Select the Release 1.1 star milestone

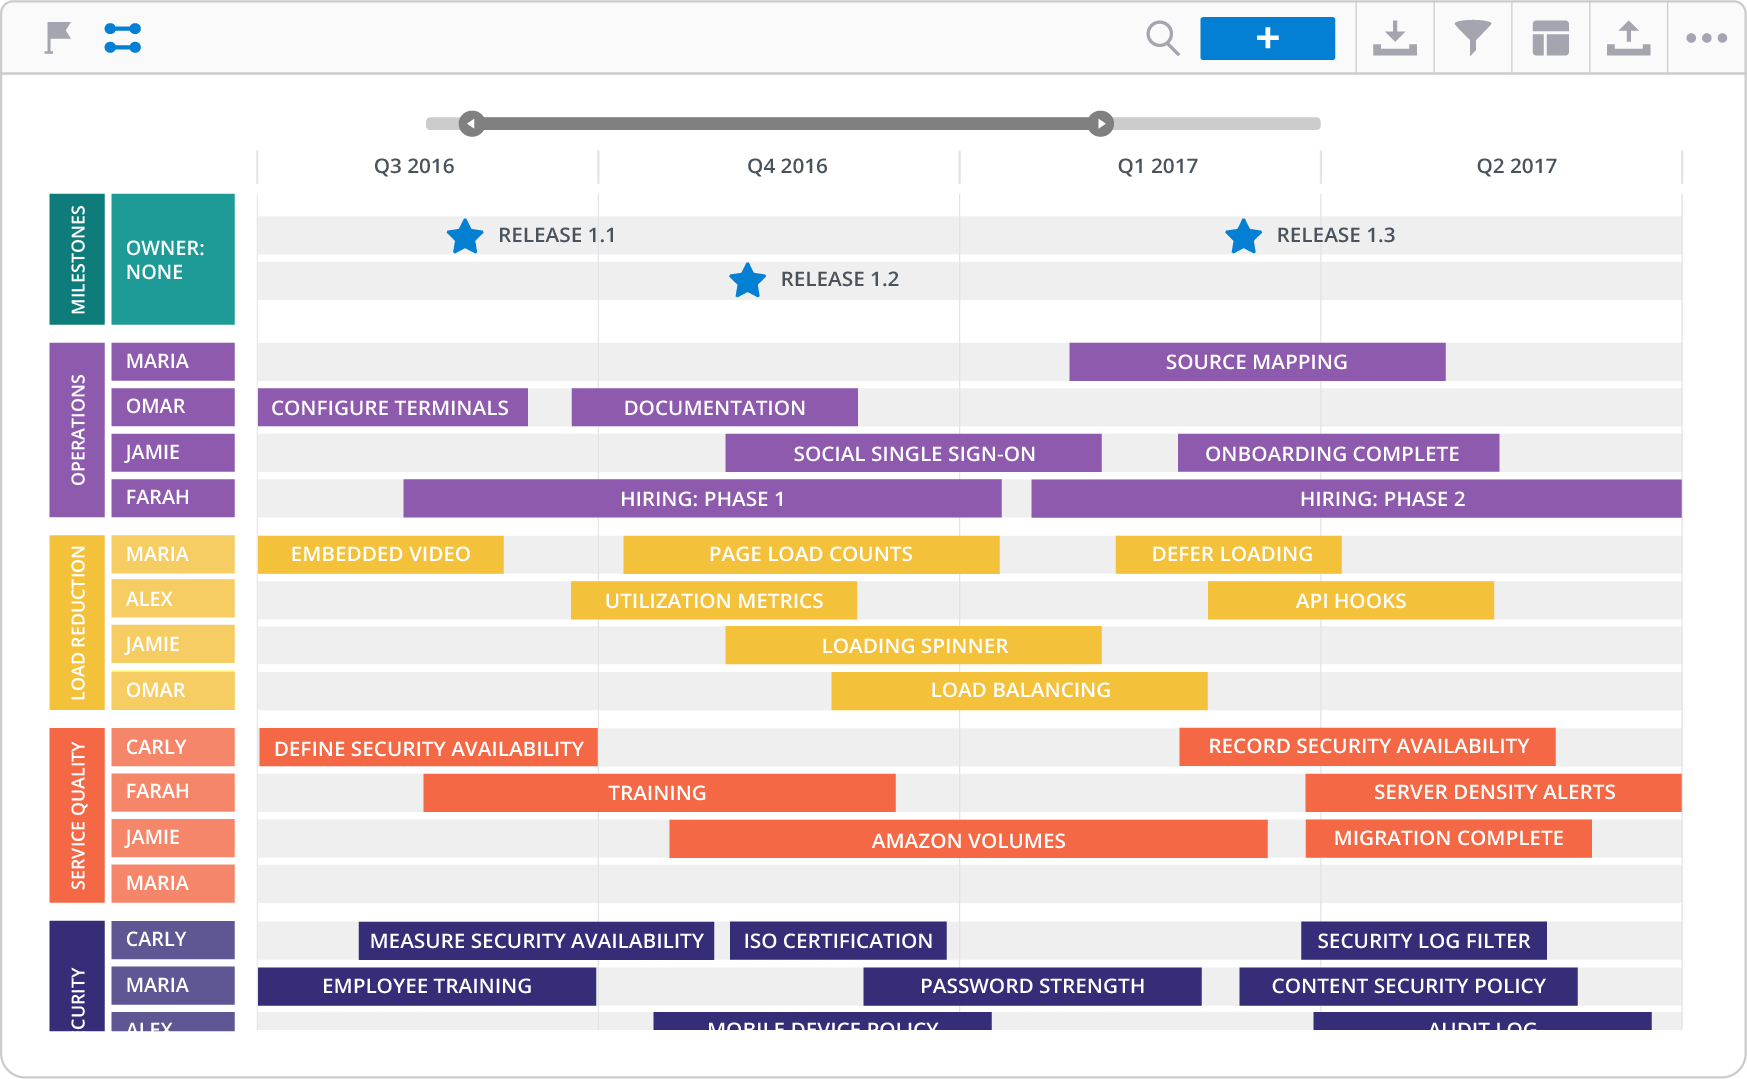pos(465,236)
